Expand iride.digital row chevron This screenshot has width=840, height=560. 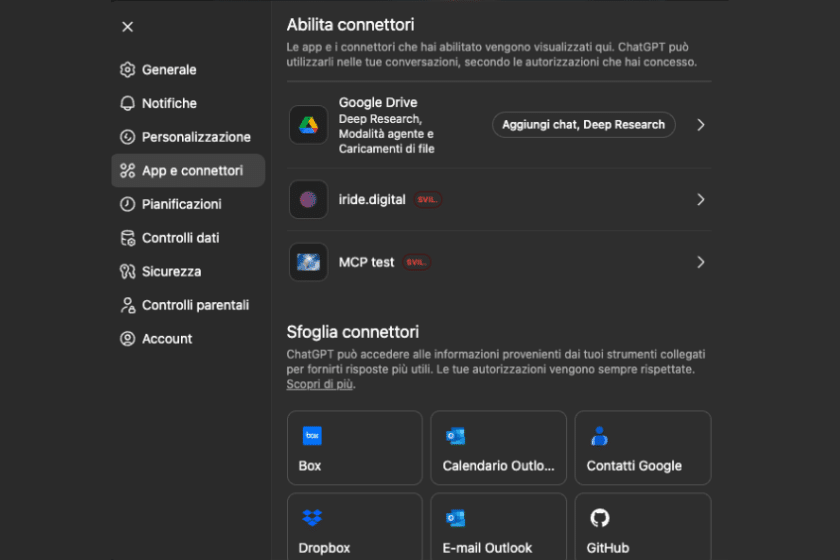click(700, 199)
